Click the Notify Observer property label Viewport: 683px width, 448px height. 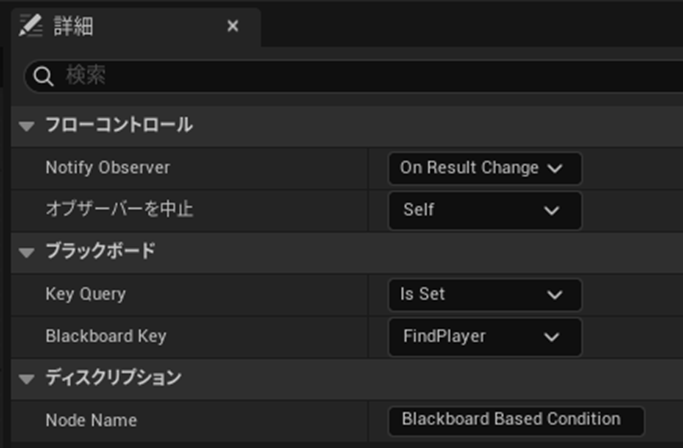107,168
